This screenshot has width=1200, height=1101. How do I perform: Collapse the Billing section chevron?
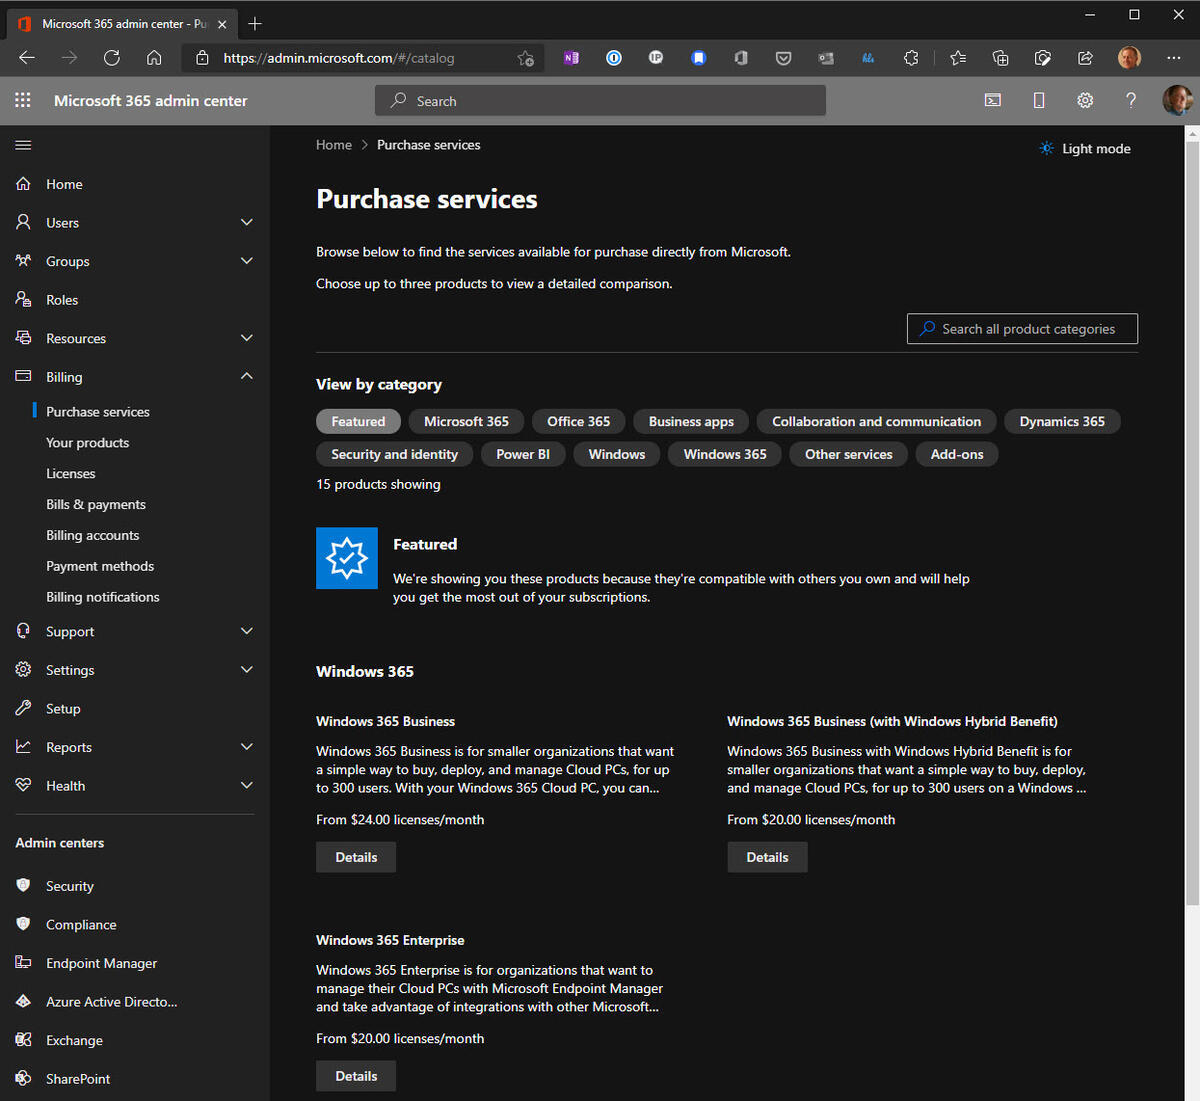click(247, 376)
